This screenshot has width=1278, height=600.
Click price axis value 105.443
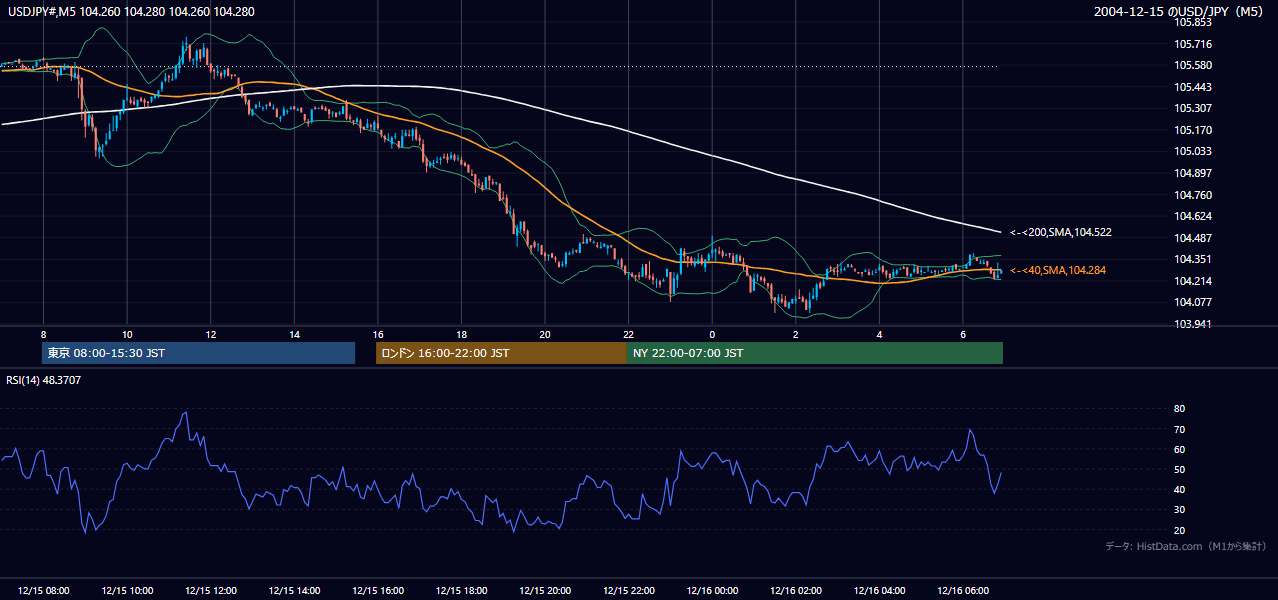coord(1194,87)
